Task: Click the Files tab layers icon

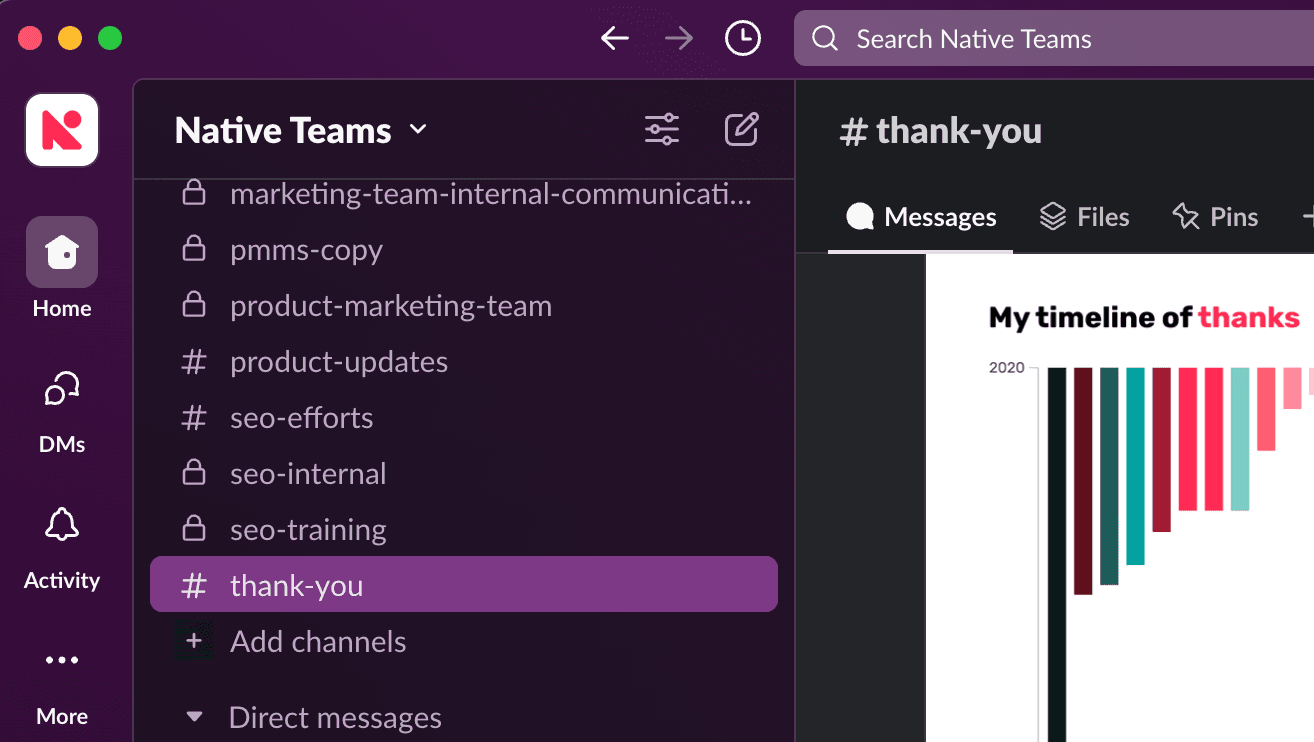Action: pyautogui.click(x=1053, y=217)
